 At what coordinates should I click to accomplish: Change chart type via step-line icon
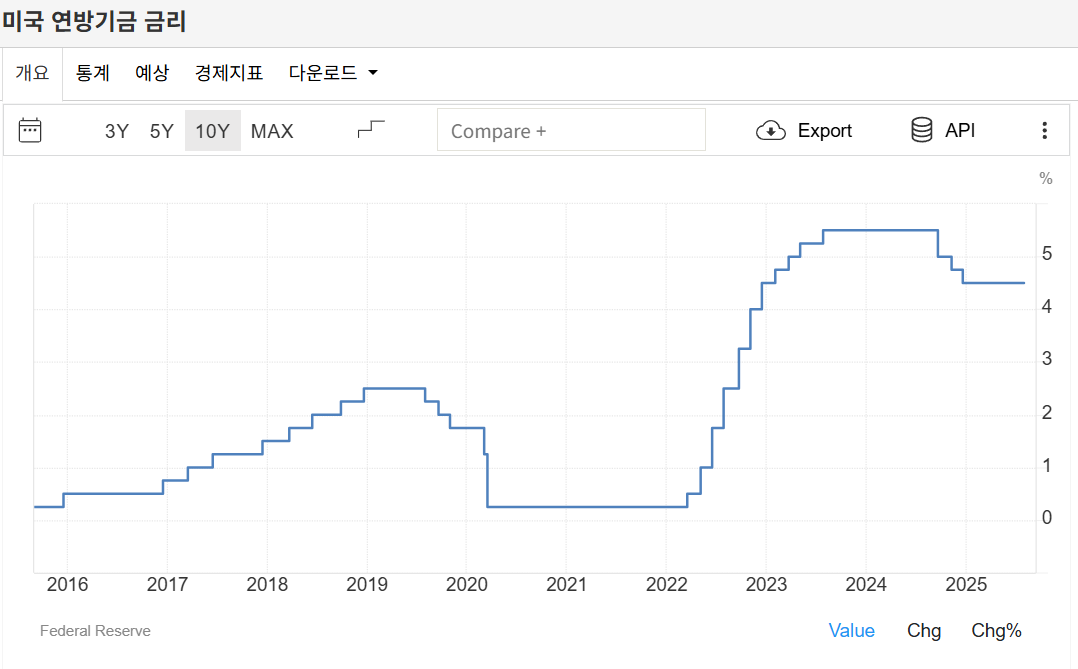[371, 129]
